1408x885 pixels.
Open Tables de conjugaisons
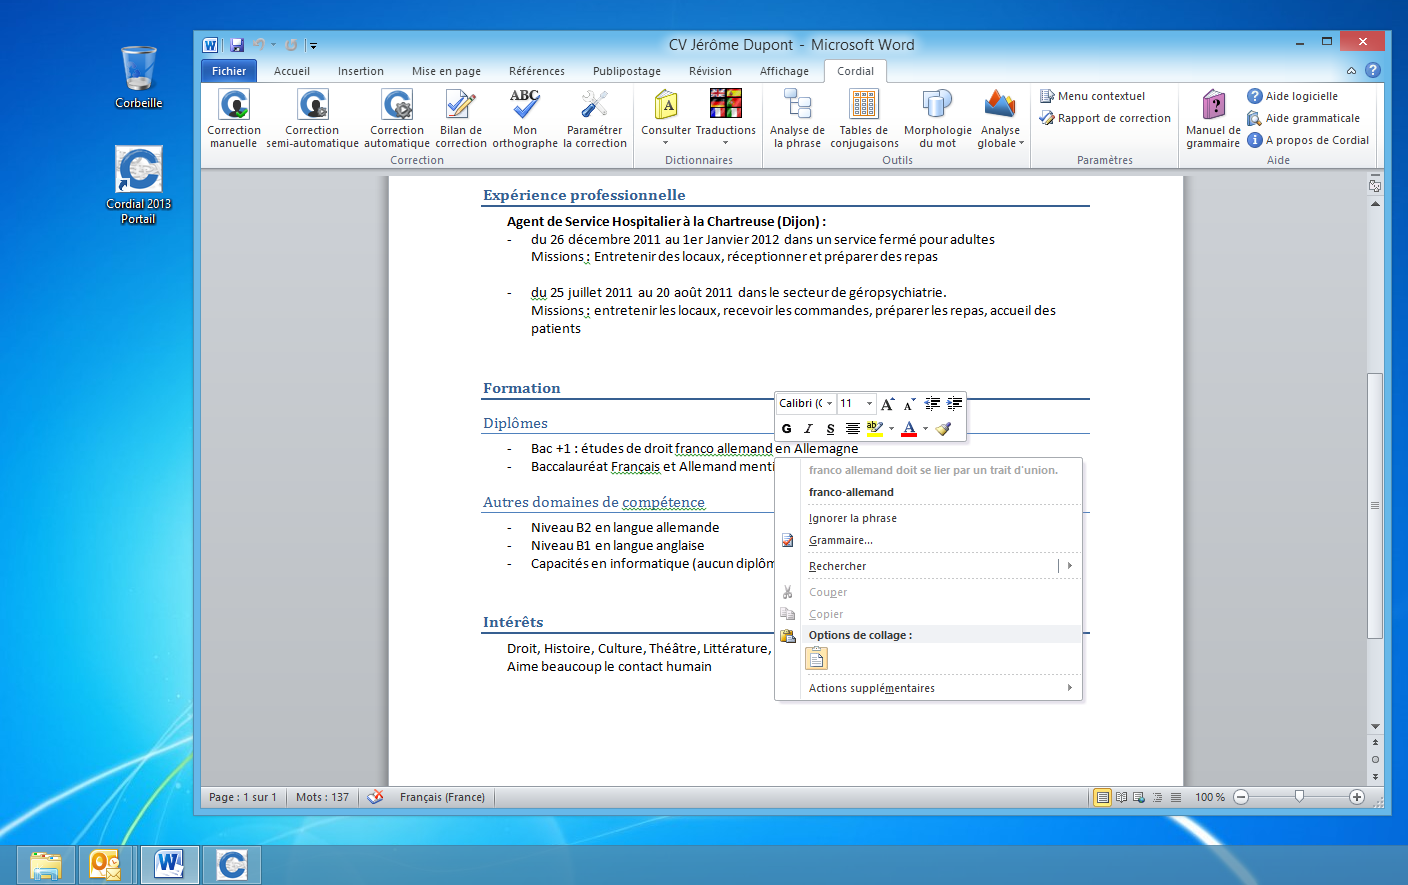pos(864,119)
